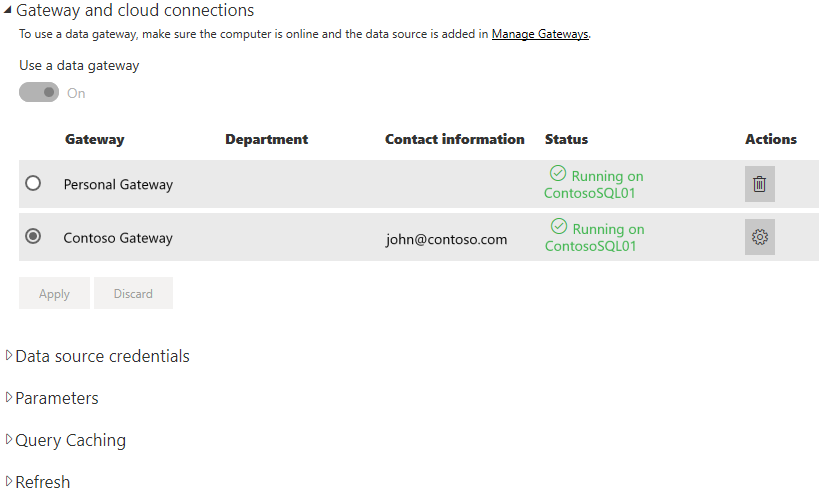Click Contoso Gateway running status text
The height and width of the screenshot is (502, 823).
pyautogui.click(x=595, y=236)
